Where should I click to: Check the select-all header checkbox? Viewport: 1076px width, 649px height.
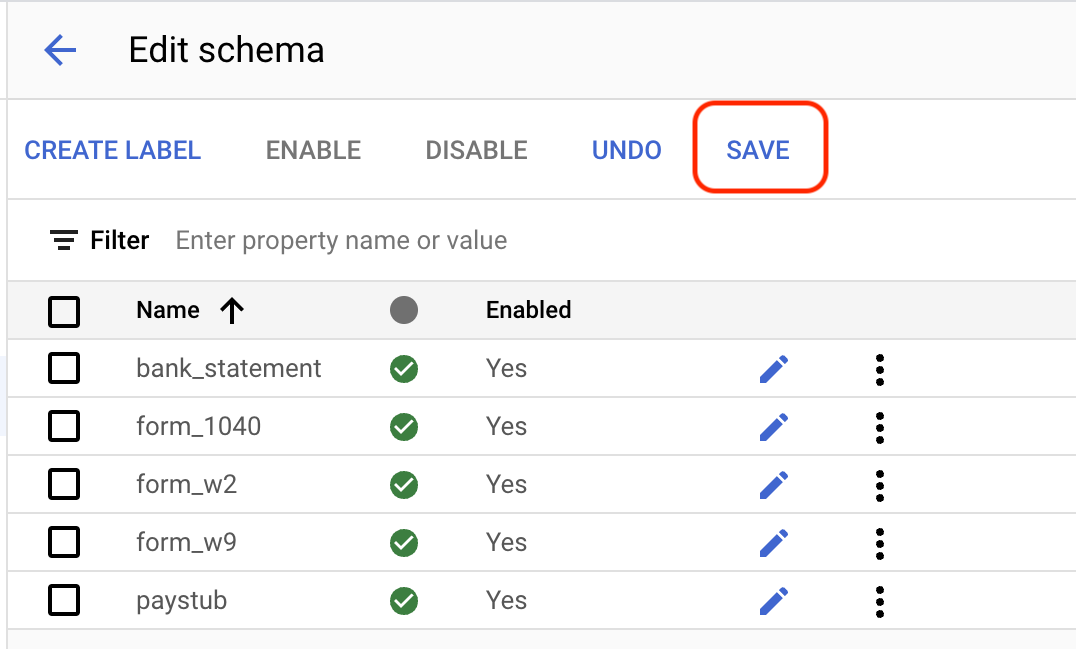click(64, 312)
